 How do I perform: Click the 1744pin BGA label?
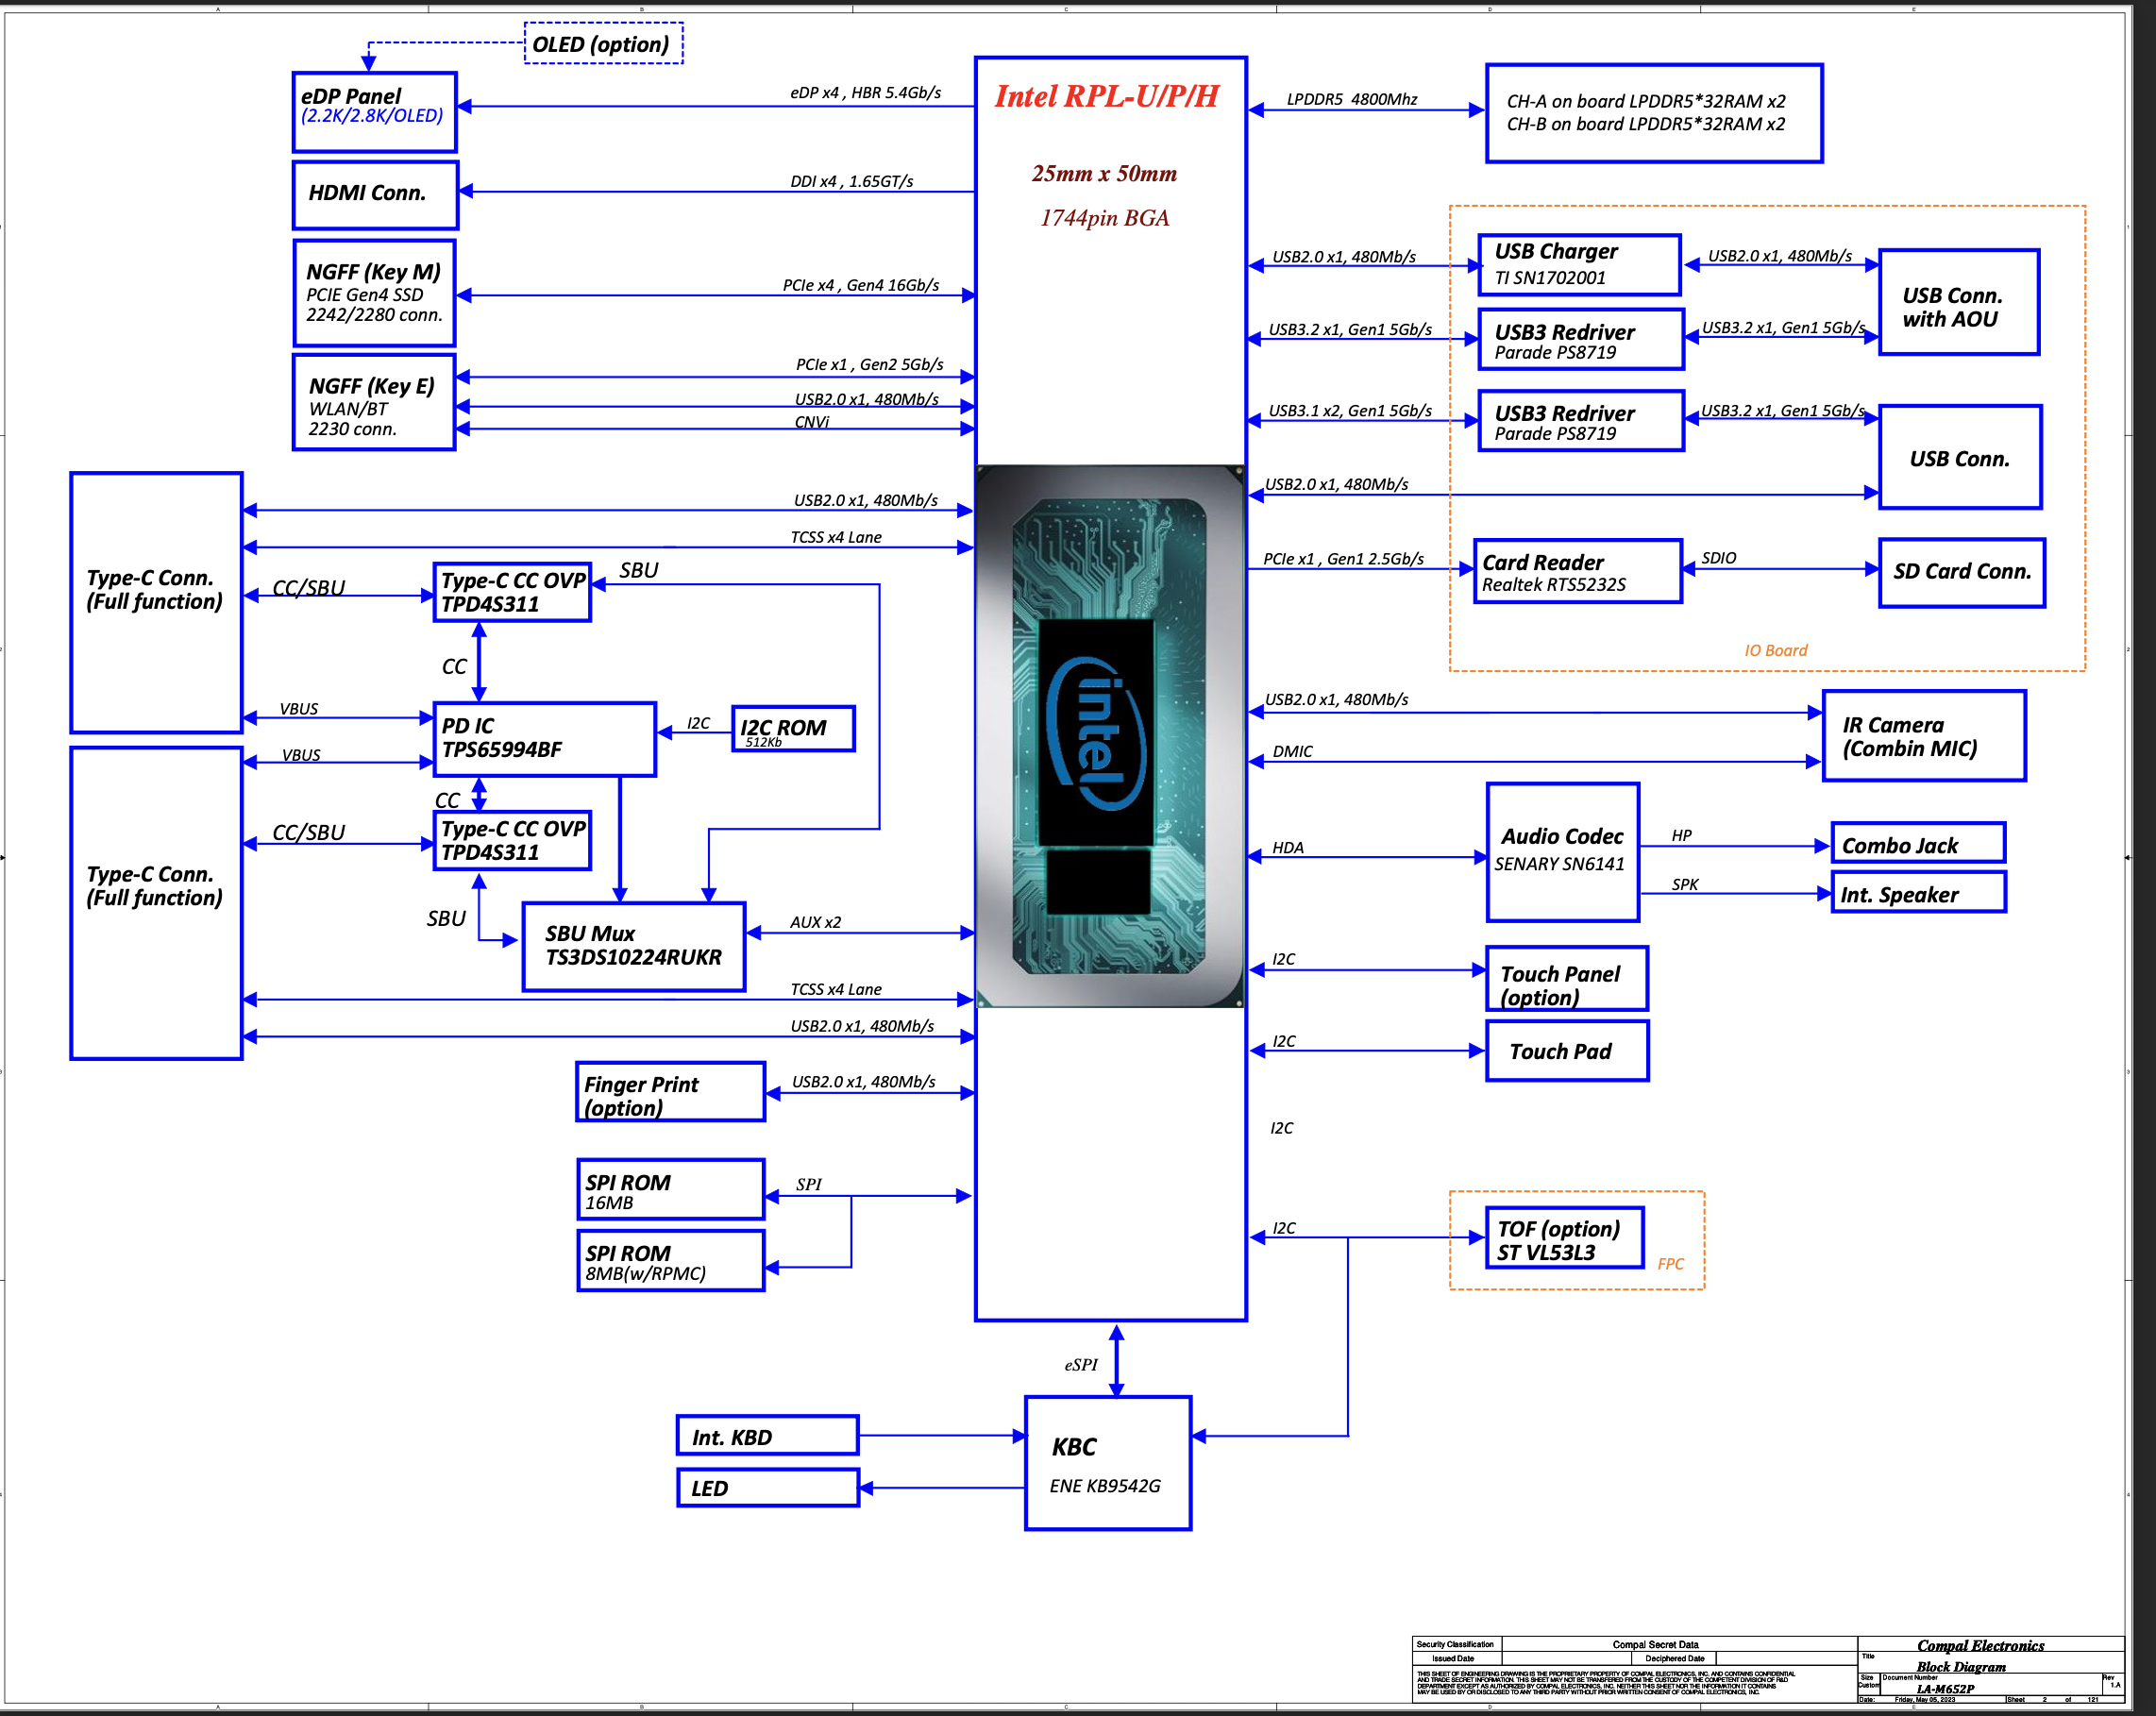tap(1104, 218)
